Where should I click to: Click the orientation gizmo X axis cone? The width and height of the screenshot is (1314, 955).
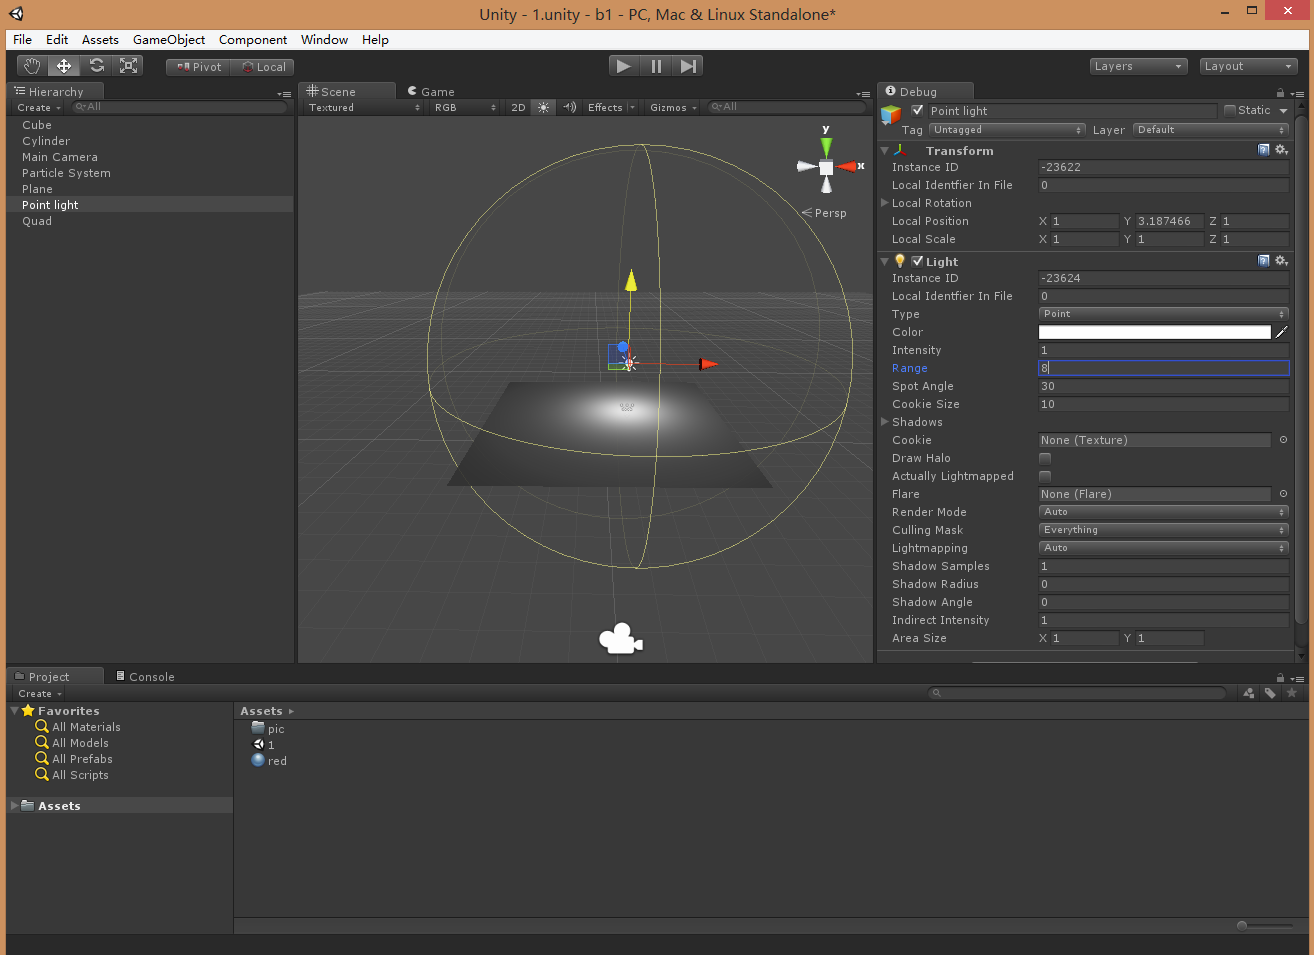tap(848, 167)
